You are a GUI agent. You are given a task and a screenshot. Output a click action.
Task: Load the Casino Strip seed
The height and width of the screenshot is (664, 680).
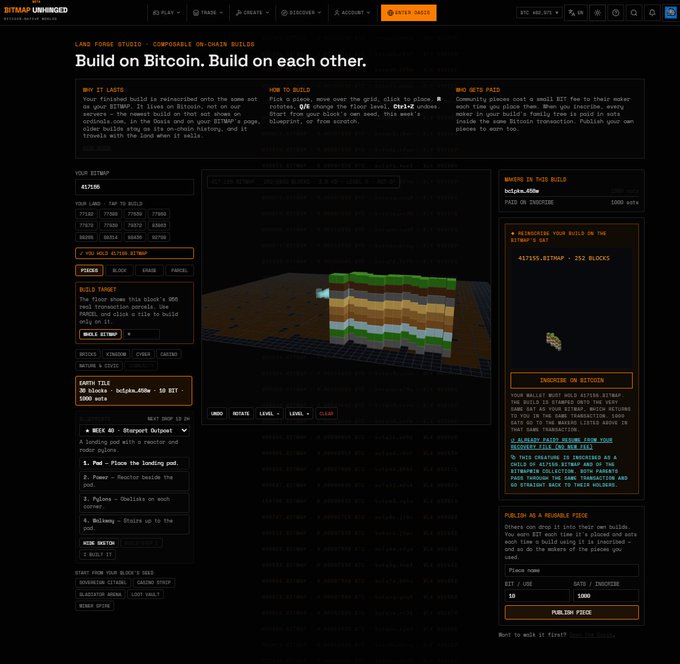(x=154, y=582)
